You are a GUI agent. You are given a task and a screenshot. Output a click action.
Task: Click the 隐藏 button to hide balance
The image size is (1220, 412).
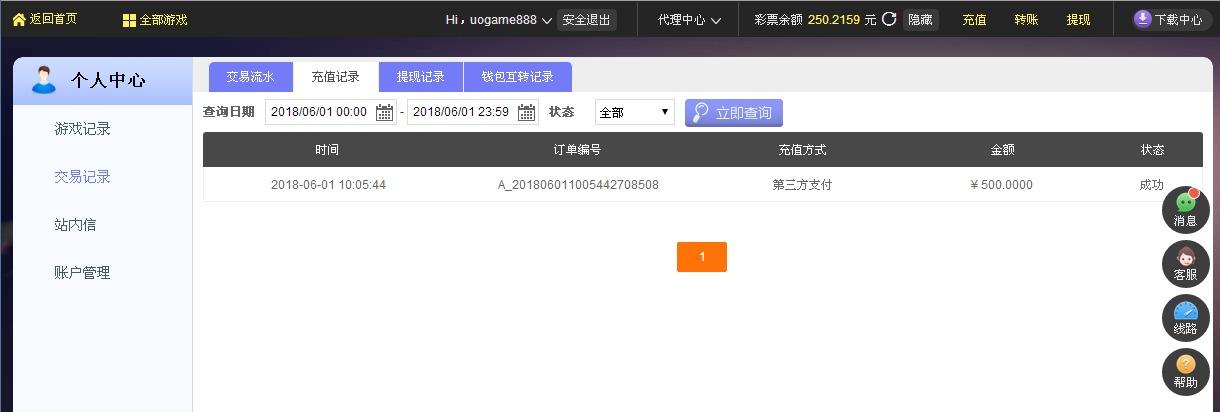pyautogui.click(x=921, y=20)
